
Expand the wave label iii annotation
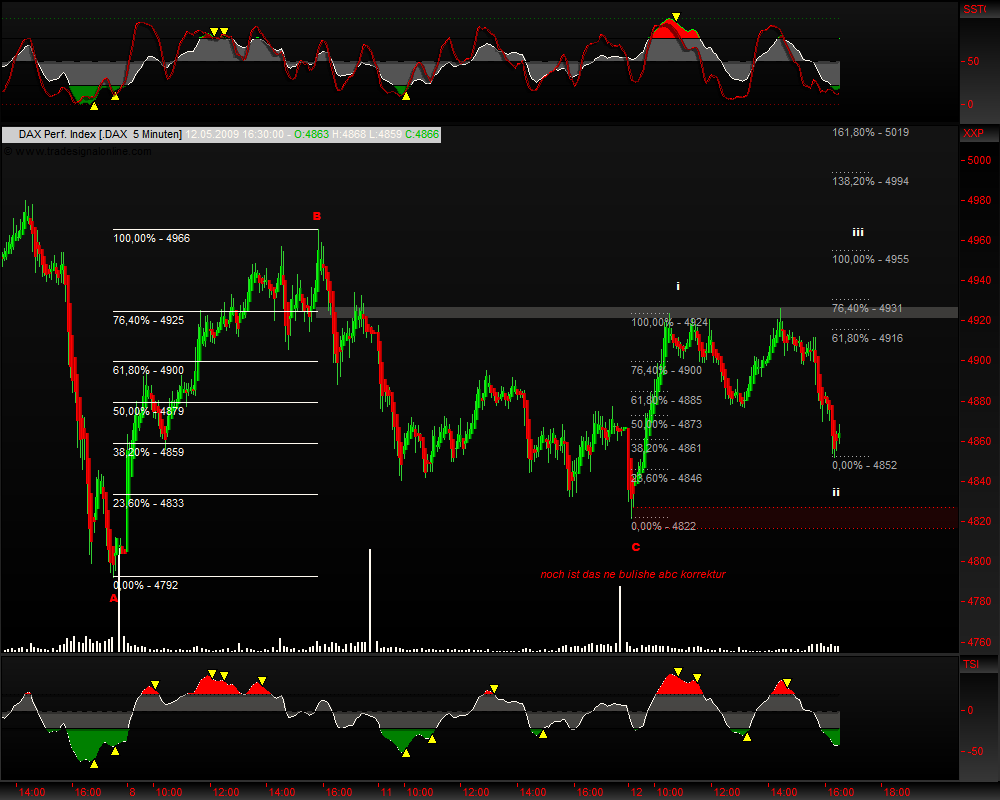click(857, 232)
